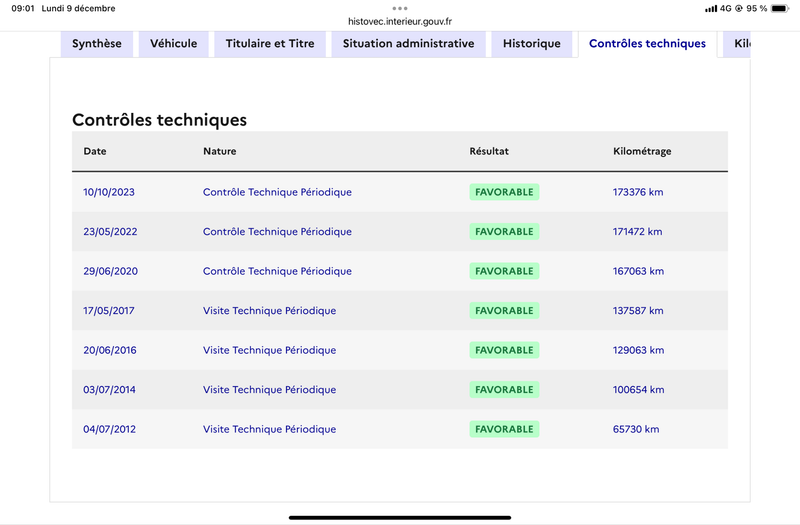Click FAVORABLE badge for 04/07/2012

[x=504, y=430]
